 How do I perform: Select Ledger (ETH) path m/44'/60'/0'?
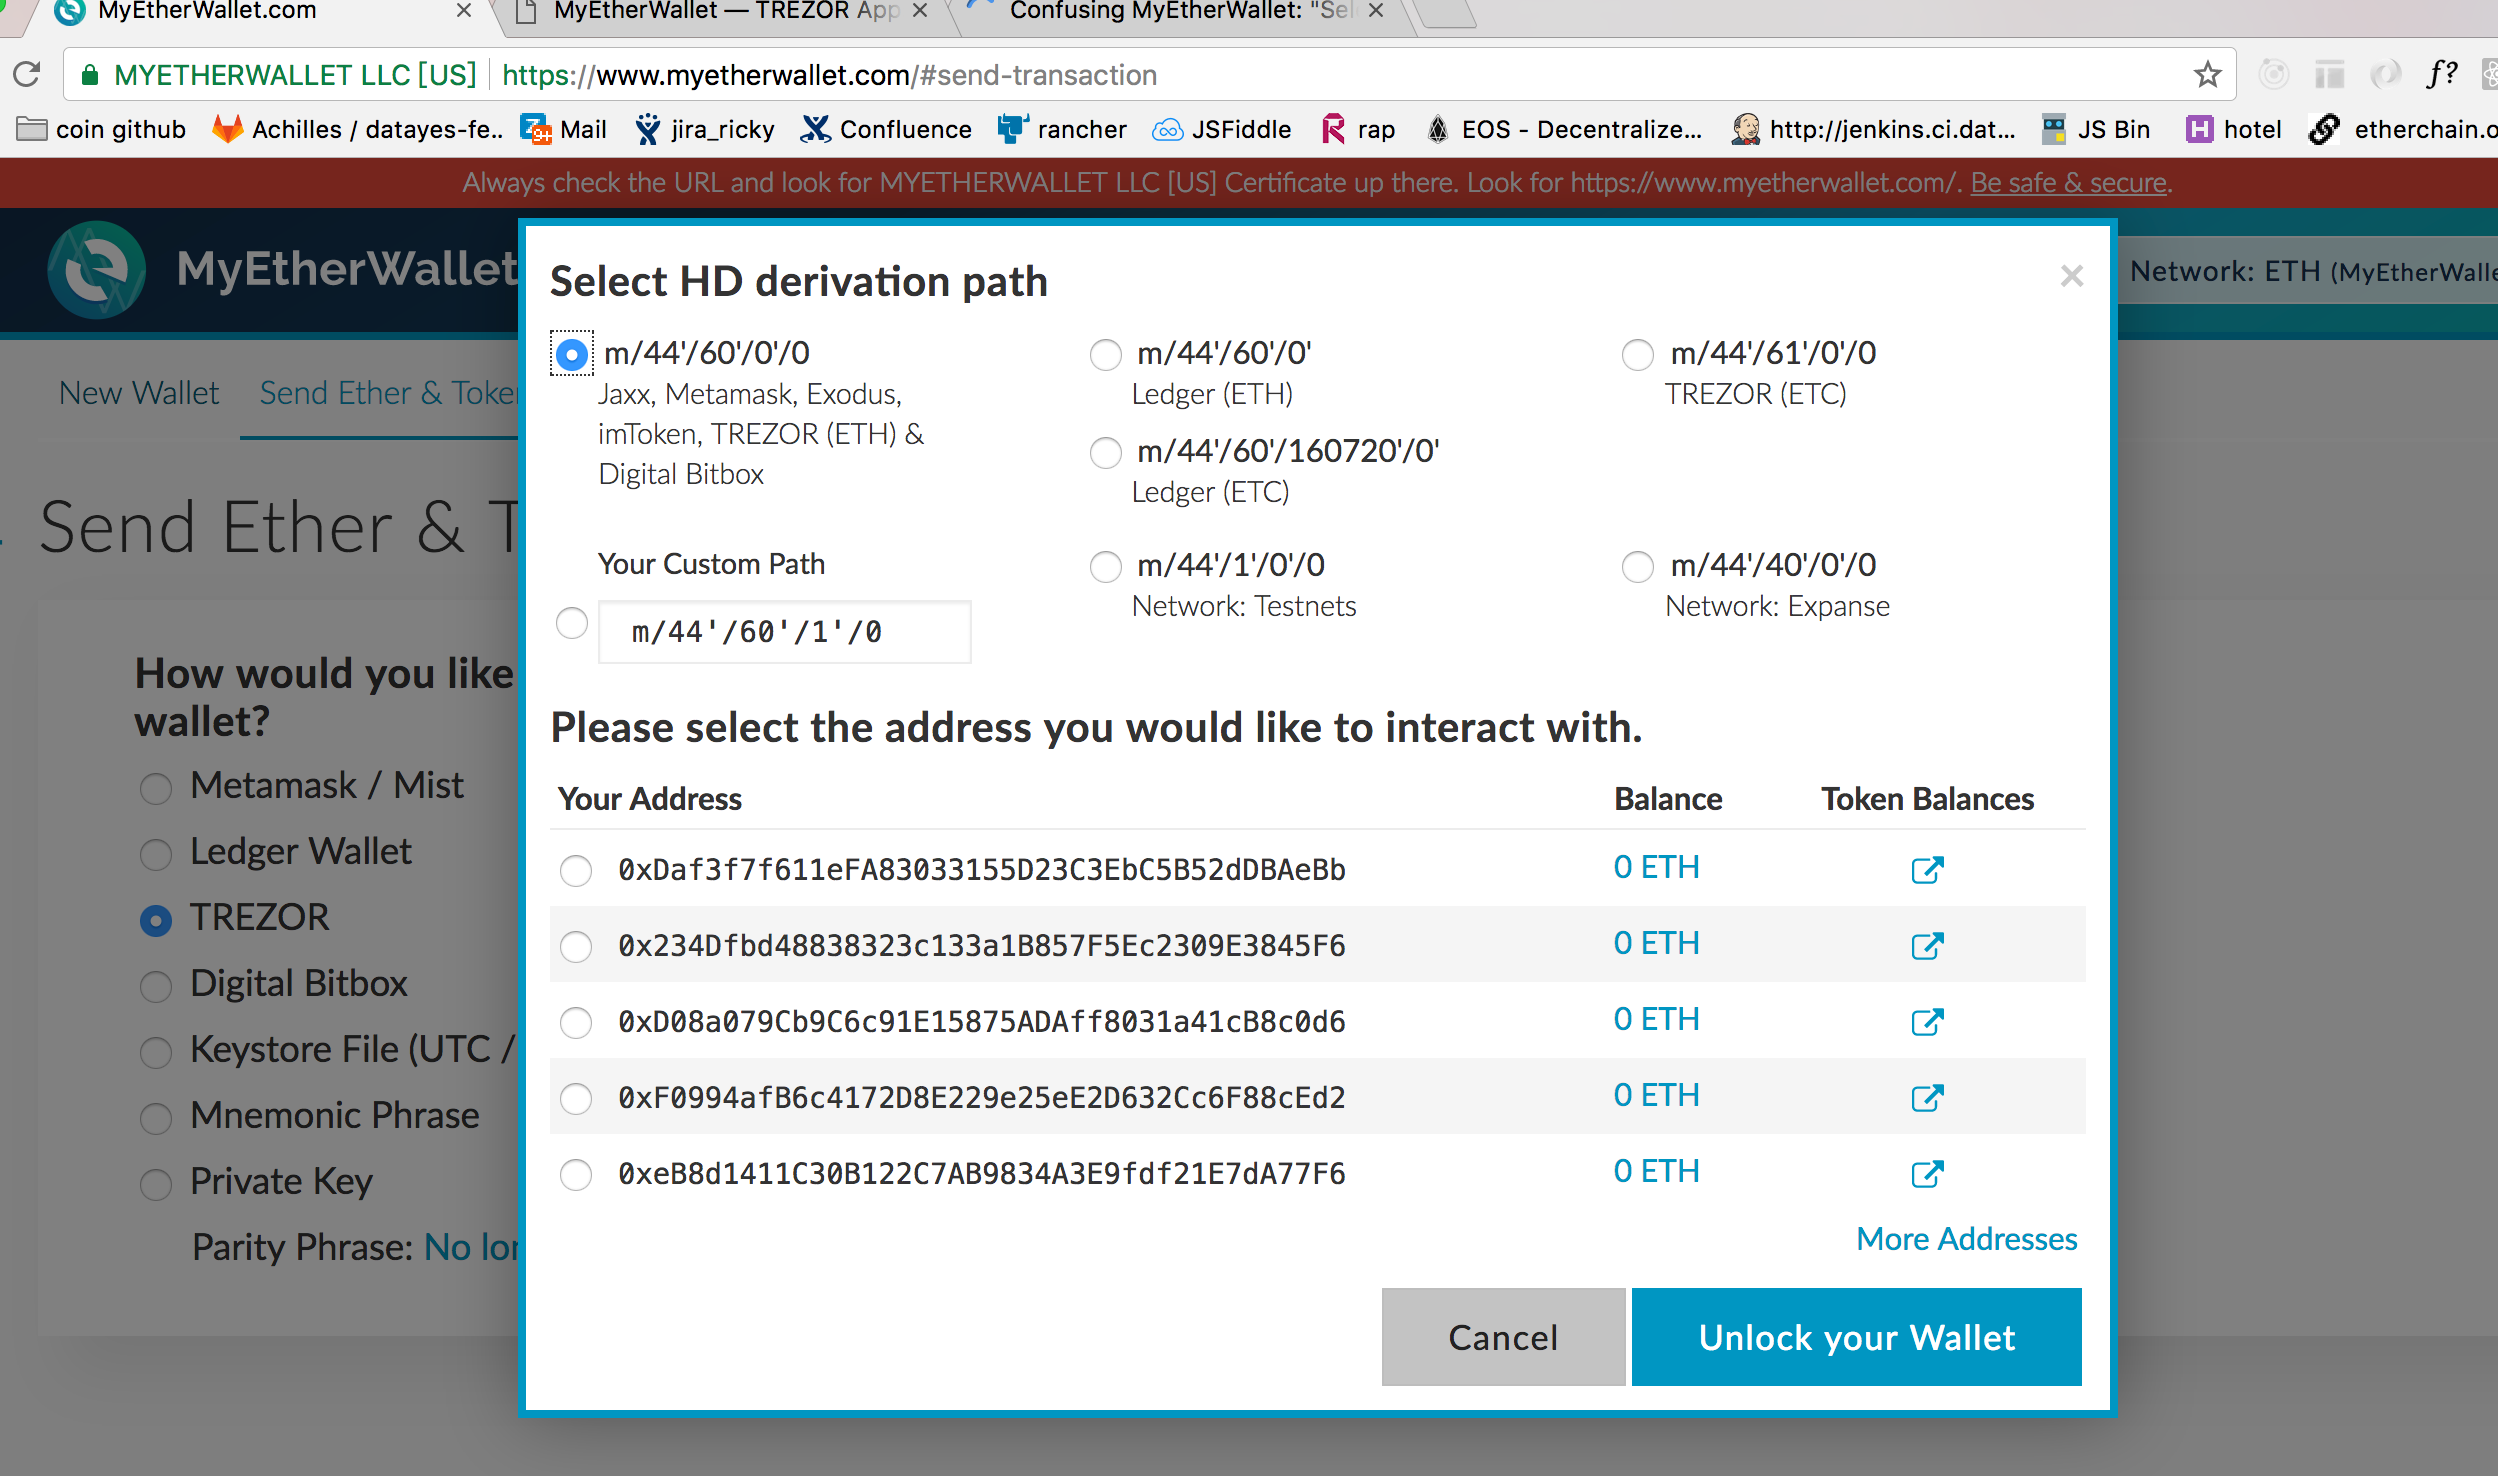(x=1105, y=354)
